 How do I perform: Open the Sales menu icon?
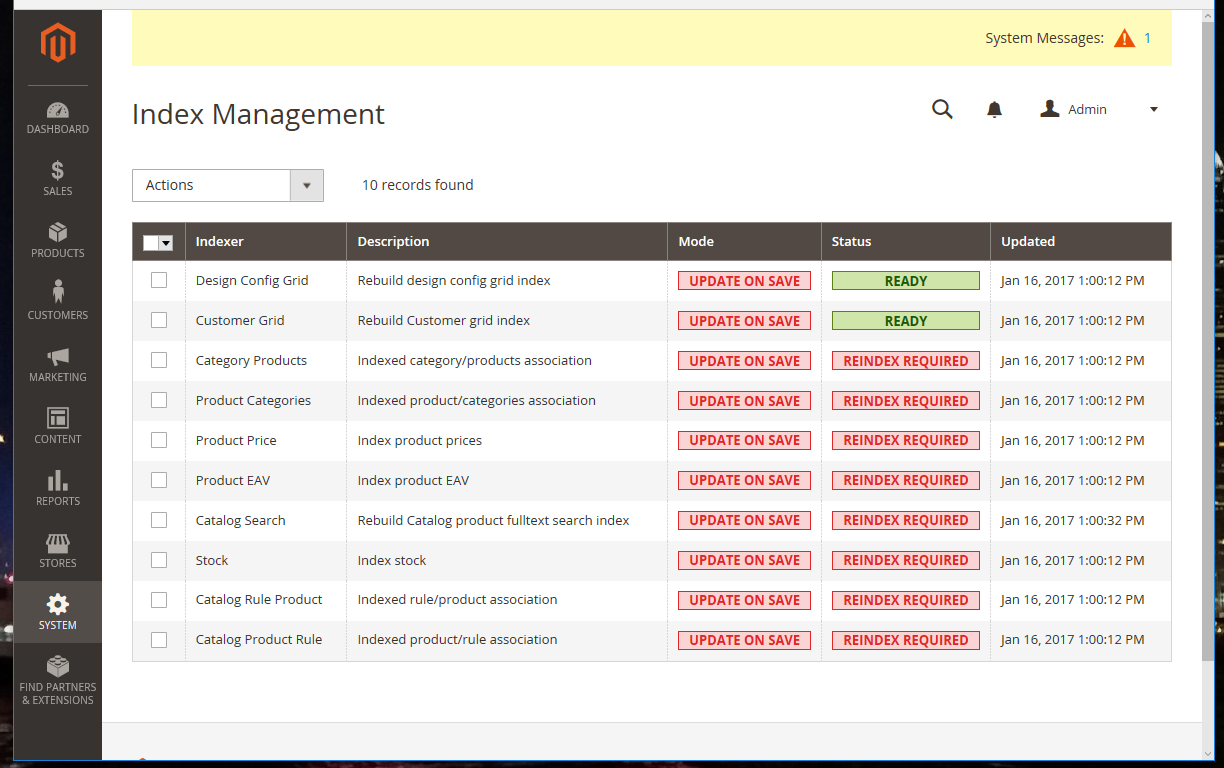pos(58,172)
